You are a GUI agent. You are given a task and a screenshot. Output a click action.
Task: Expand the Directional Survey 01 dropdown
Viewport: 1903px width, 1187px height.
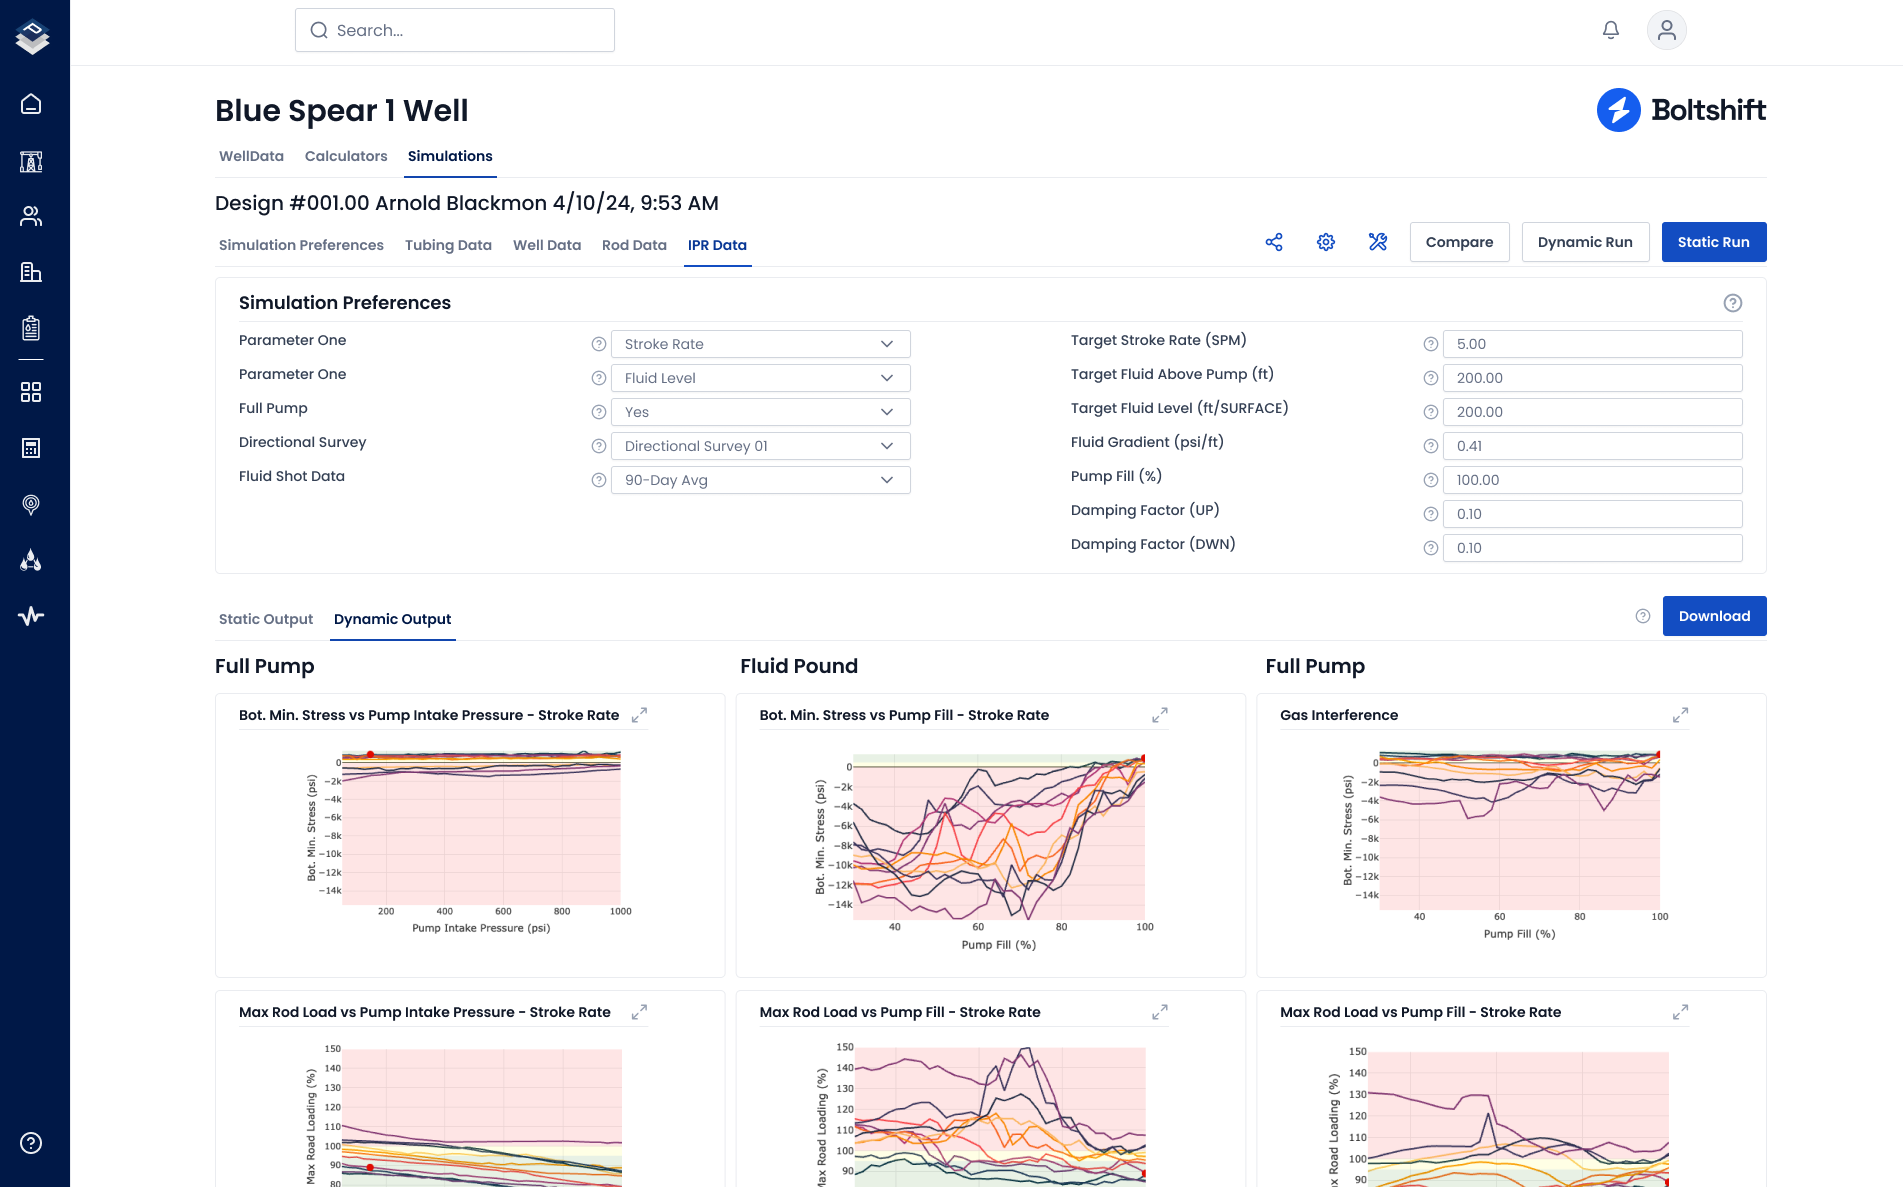[x=760, y=446]
